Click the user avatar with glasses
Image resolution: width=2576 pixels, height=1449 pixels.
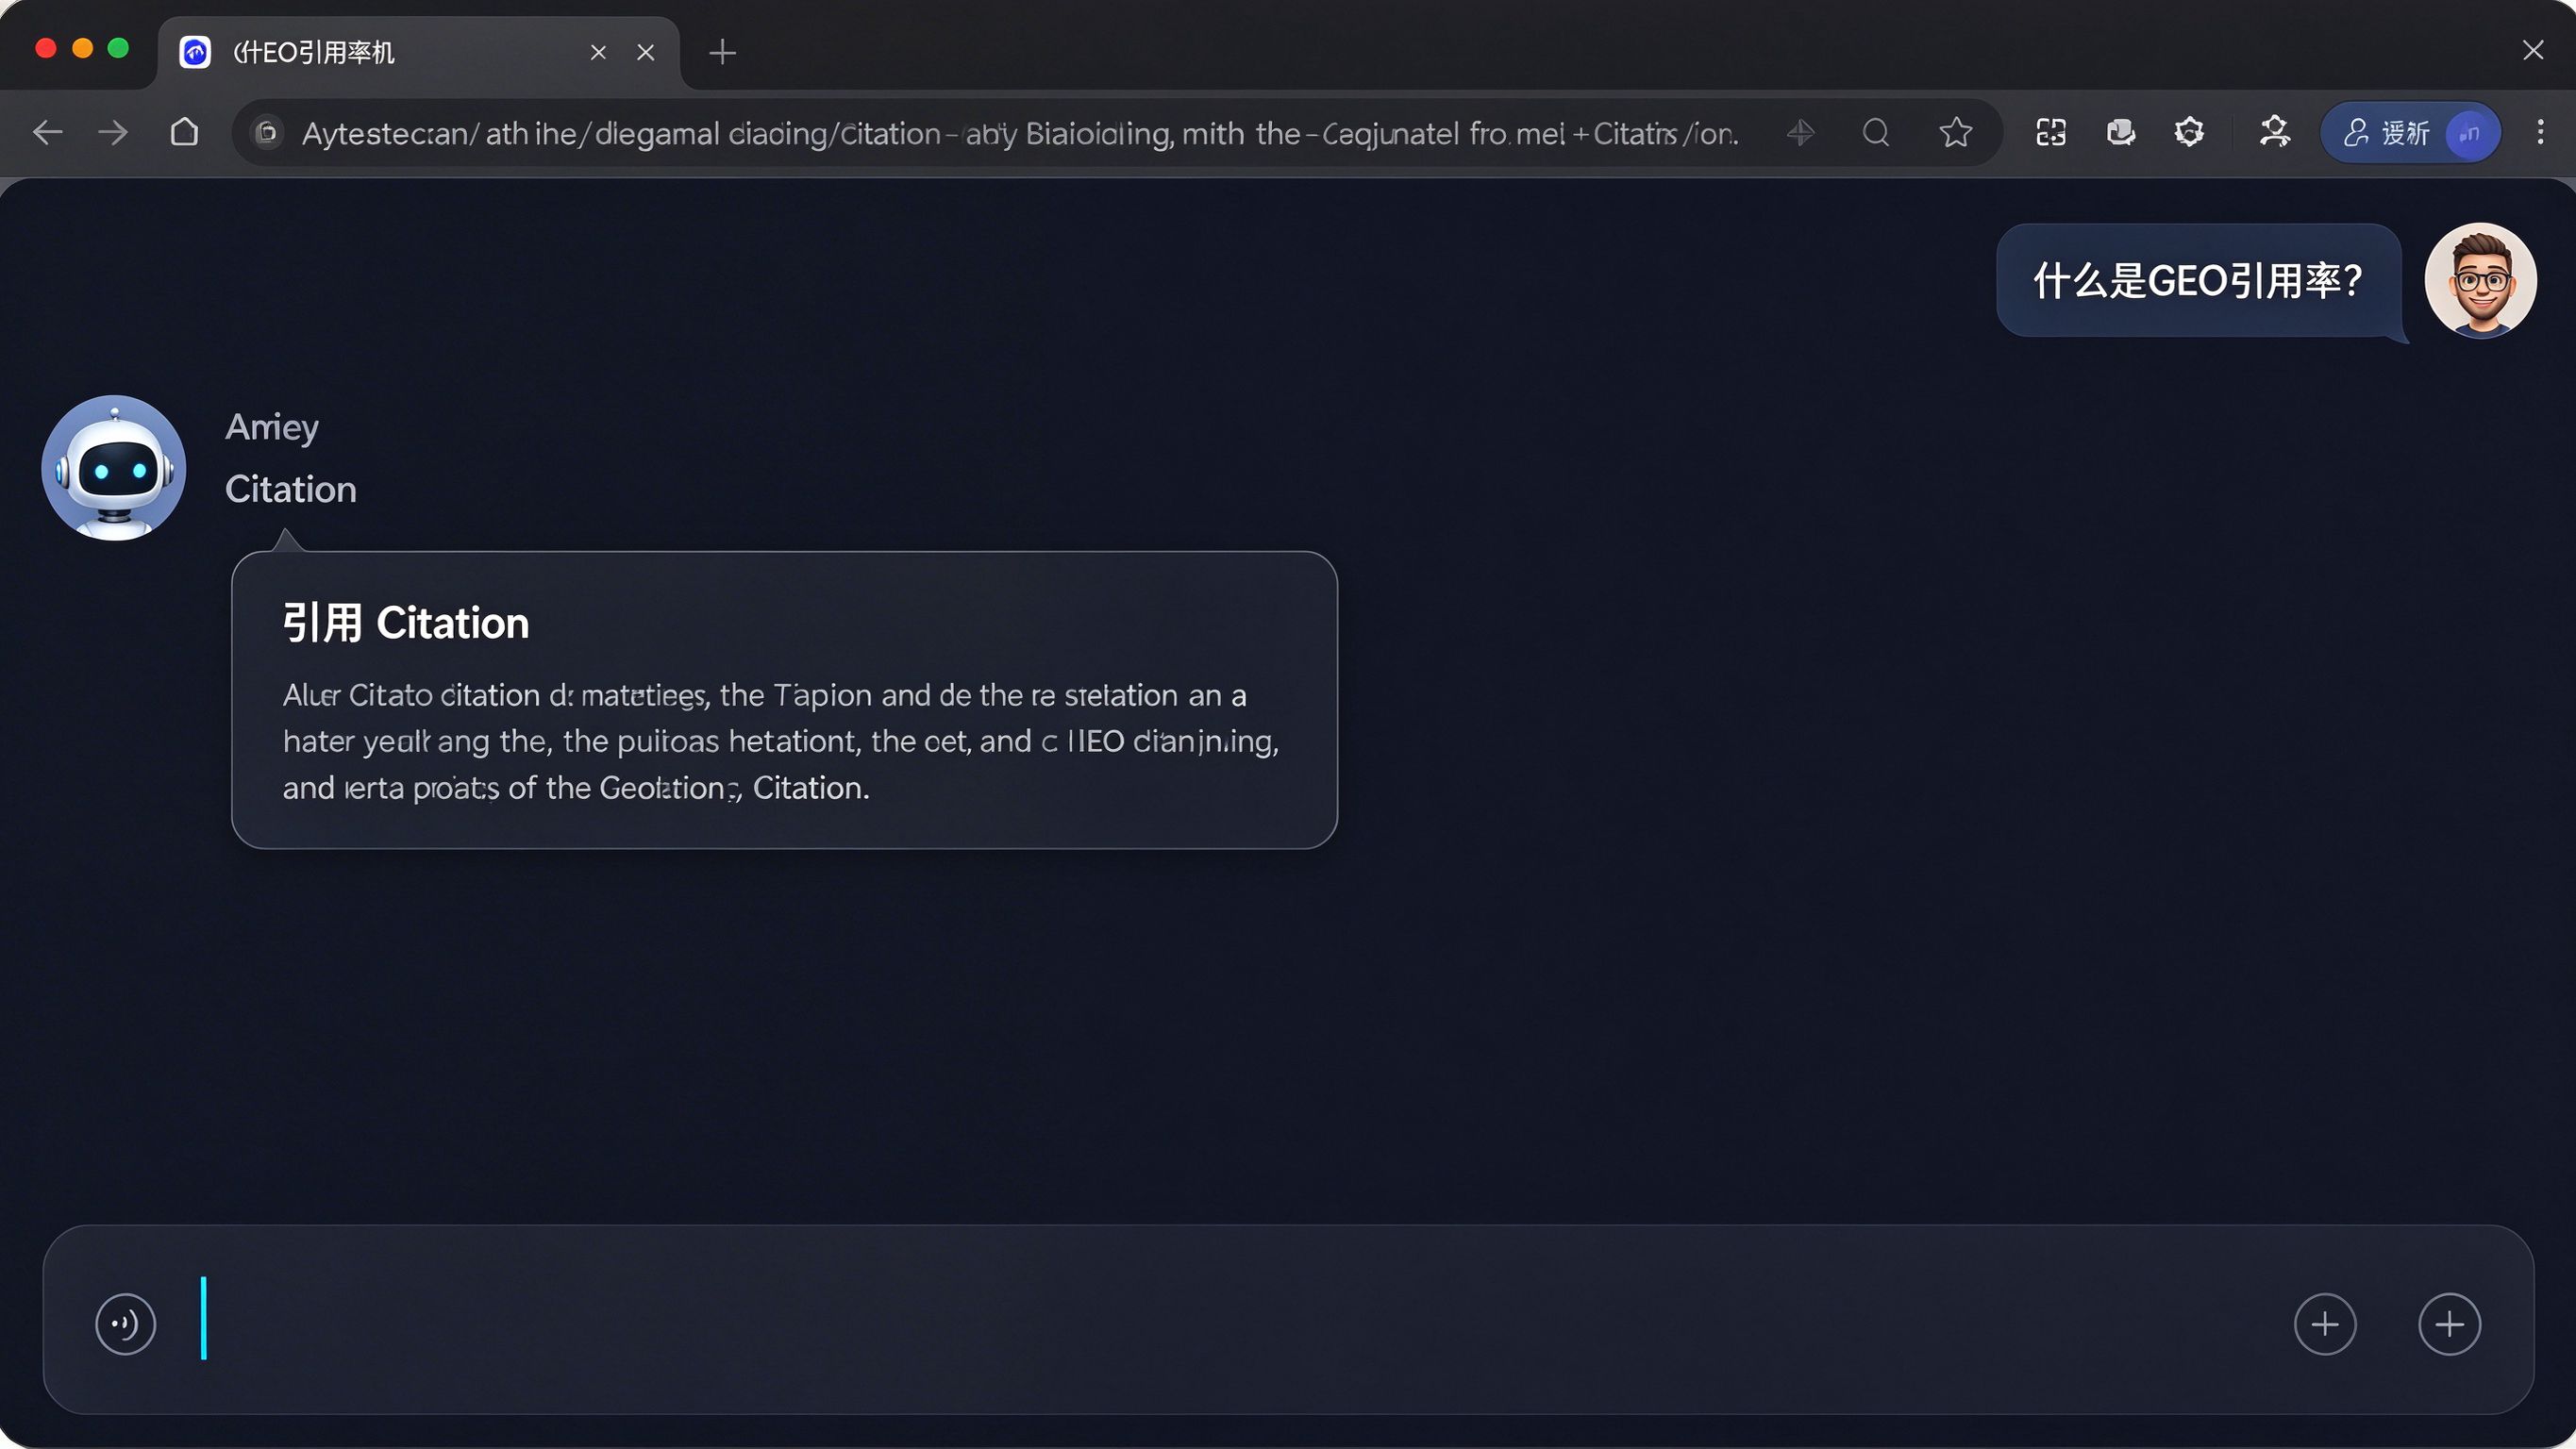[2481, 280]
